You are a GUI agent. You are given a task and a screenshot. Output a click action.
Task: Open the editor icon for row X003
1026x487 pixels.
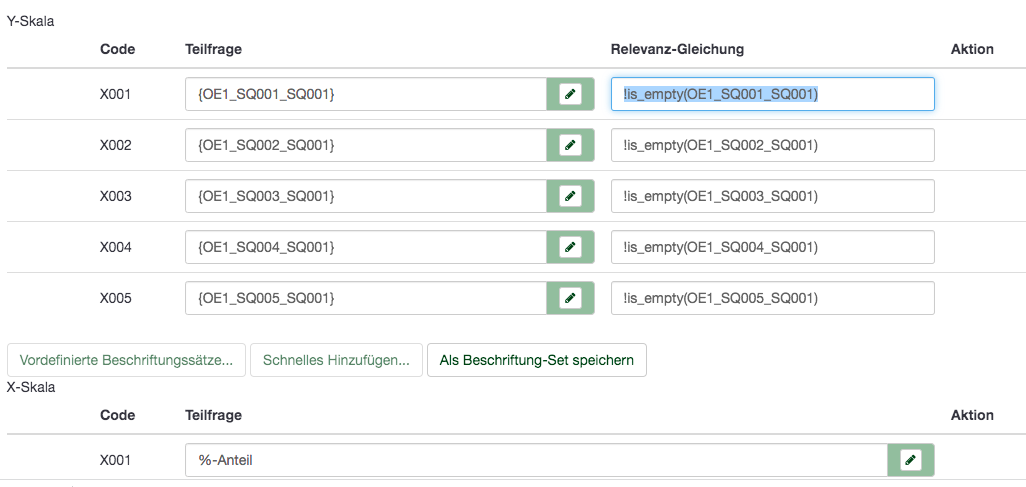570,196
